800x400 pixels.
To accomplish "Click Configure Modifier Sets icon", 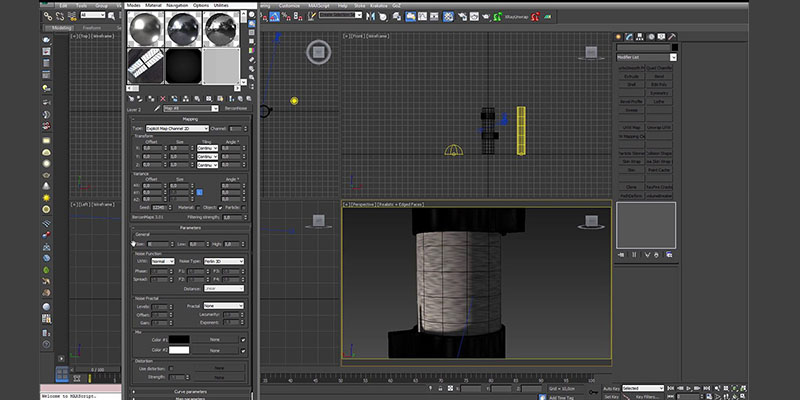I will coord(669,254).
